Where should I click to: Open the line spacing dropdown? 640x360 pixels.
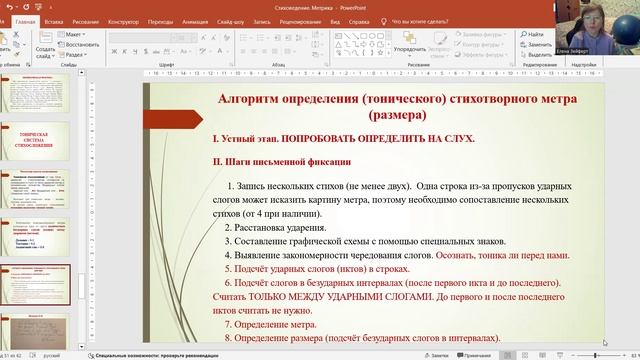[300, 38]
